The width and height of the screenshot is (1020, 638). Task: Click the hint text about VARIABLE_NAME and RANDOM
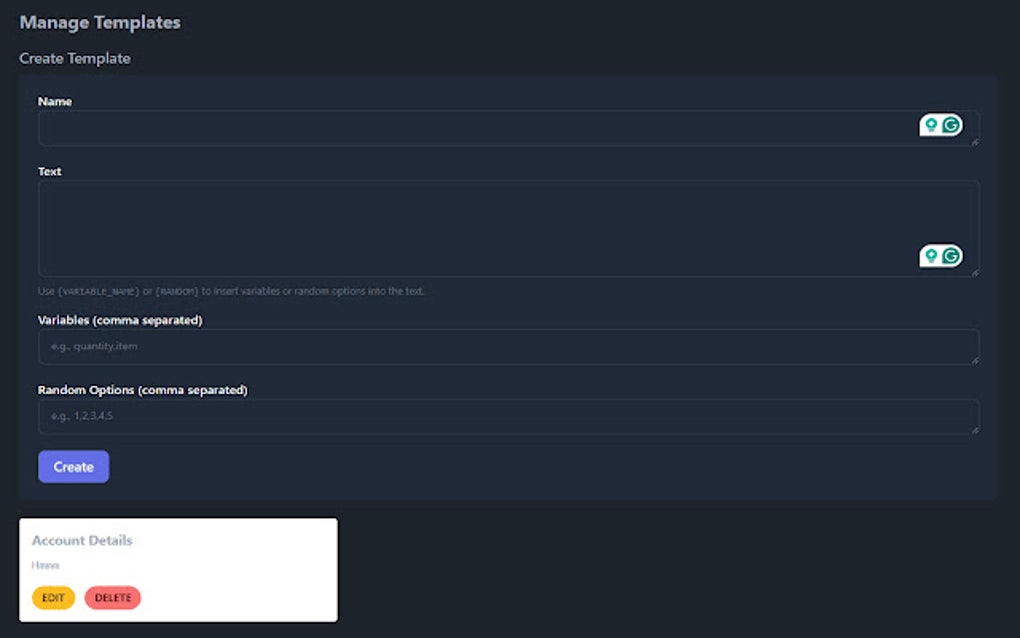click(231, 291)
